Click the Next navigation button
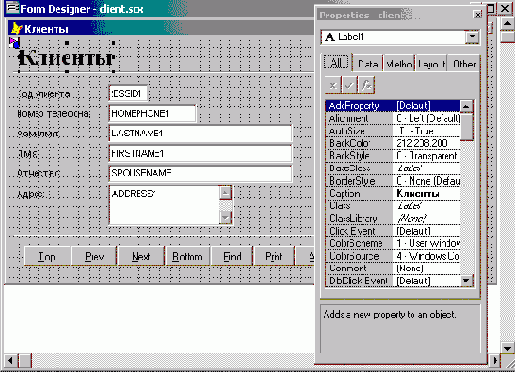The width and height of the screenshot is (515, 372). pos(141,256)
